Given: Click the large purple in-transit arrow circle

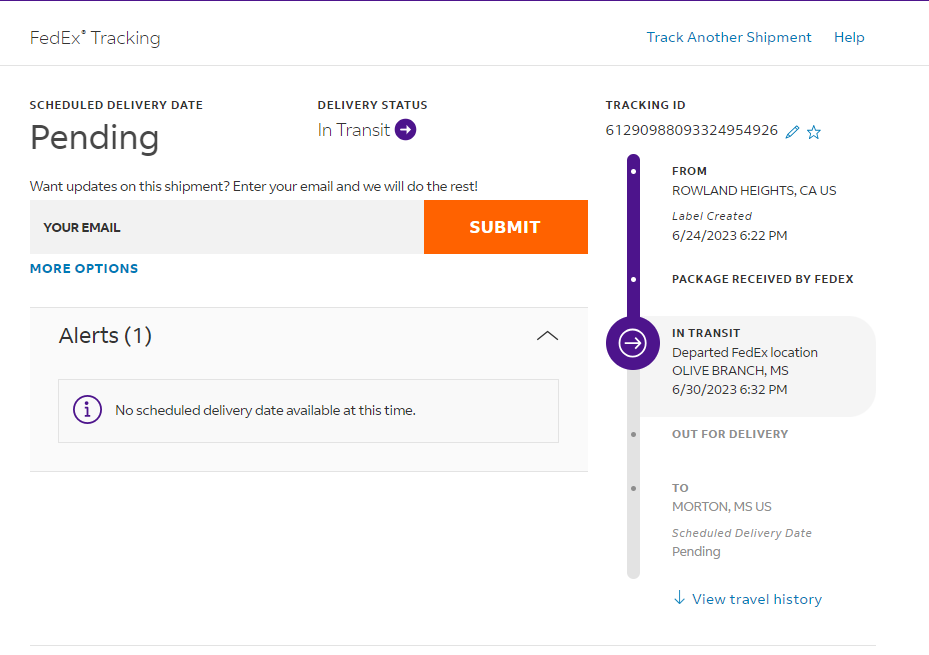Looking at the screenshot, I should (633, 343).
